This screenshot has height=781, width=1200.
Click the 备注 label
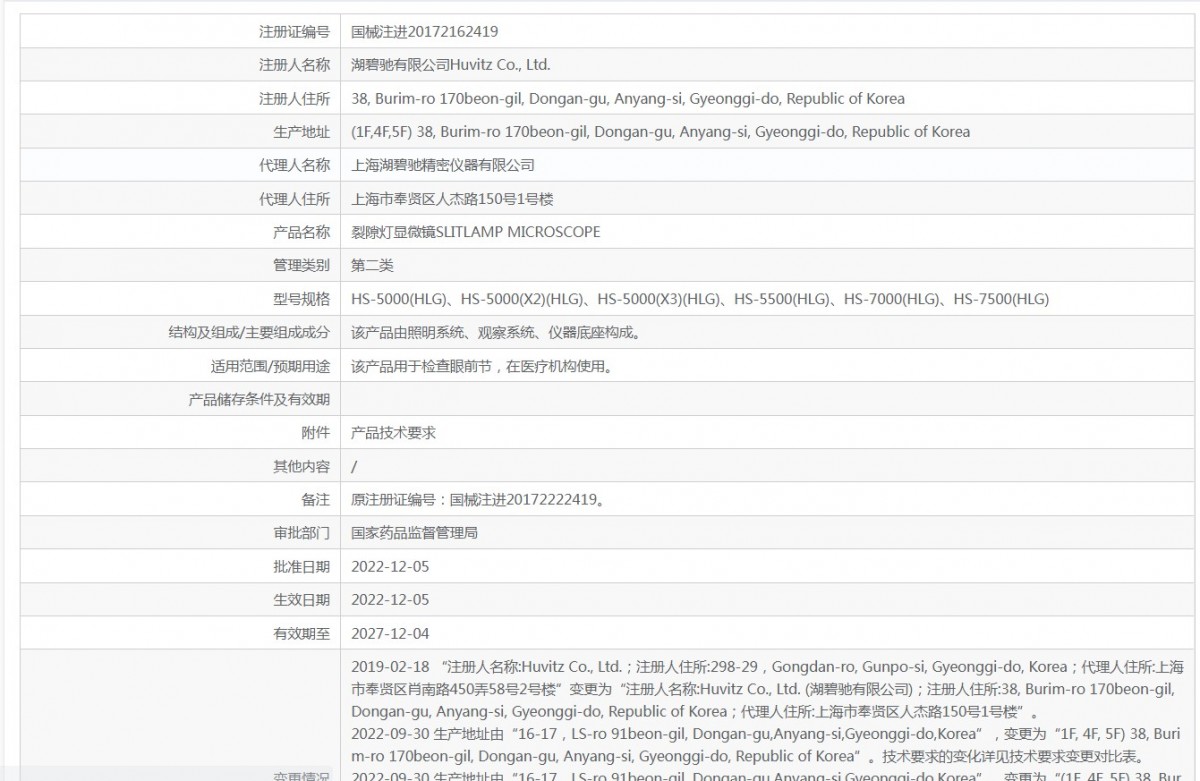[315, 500]
